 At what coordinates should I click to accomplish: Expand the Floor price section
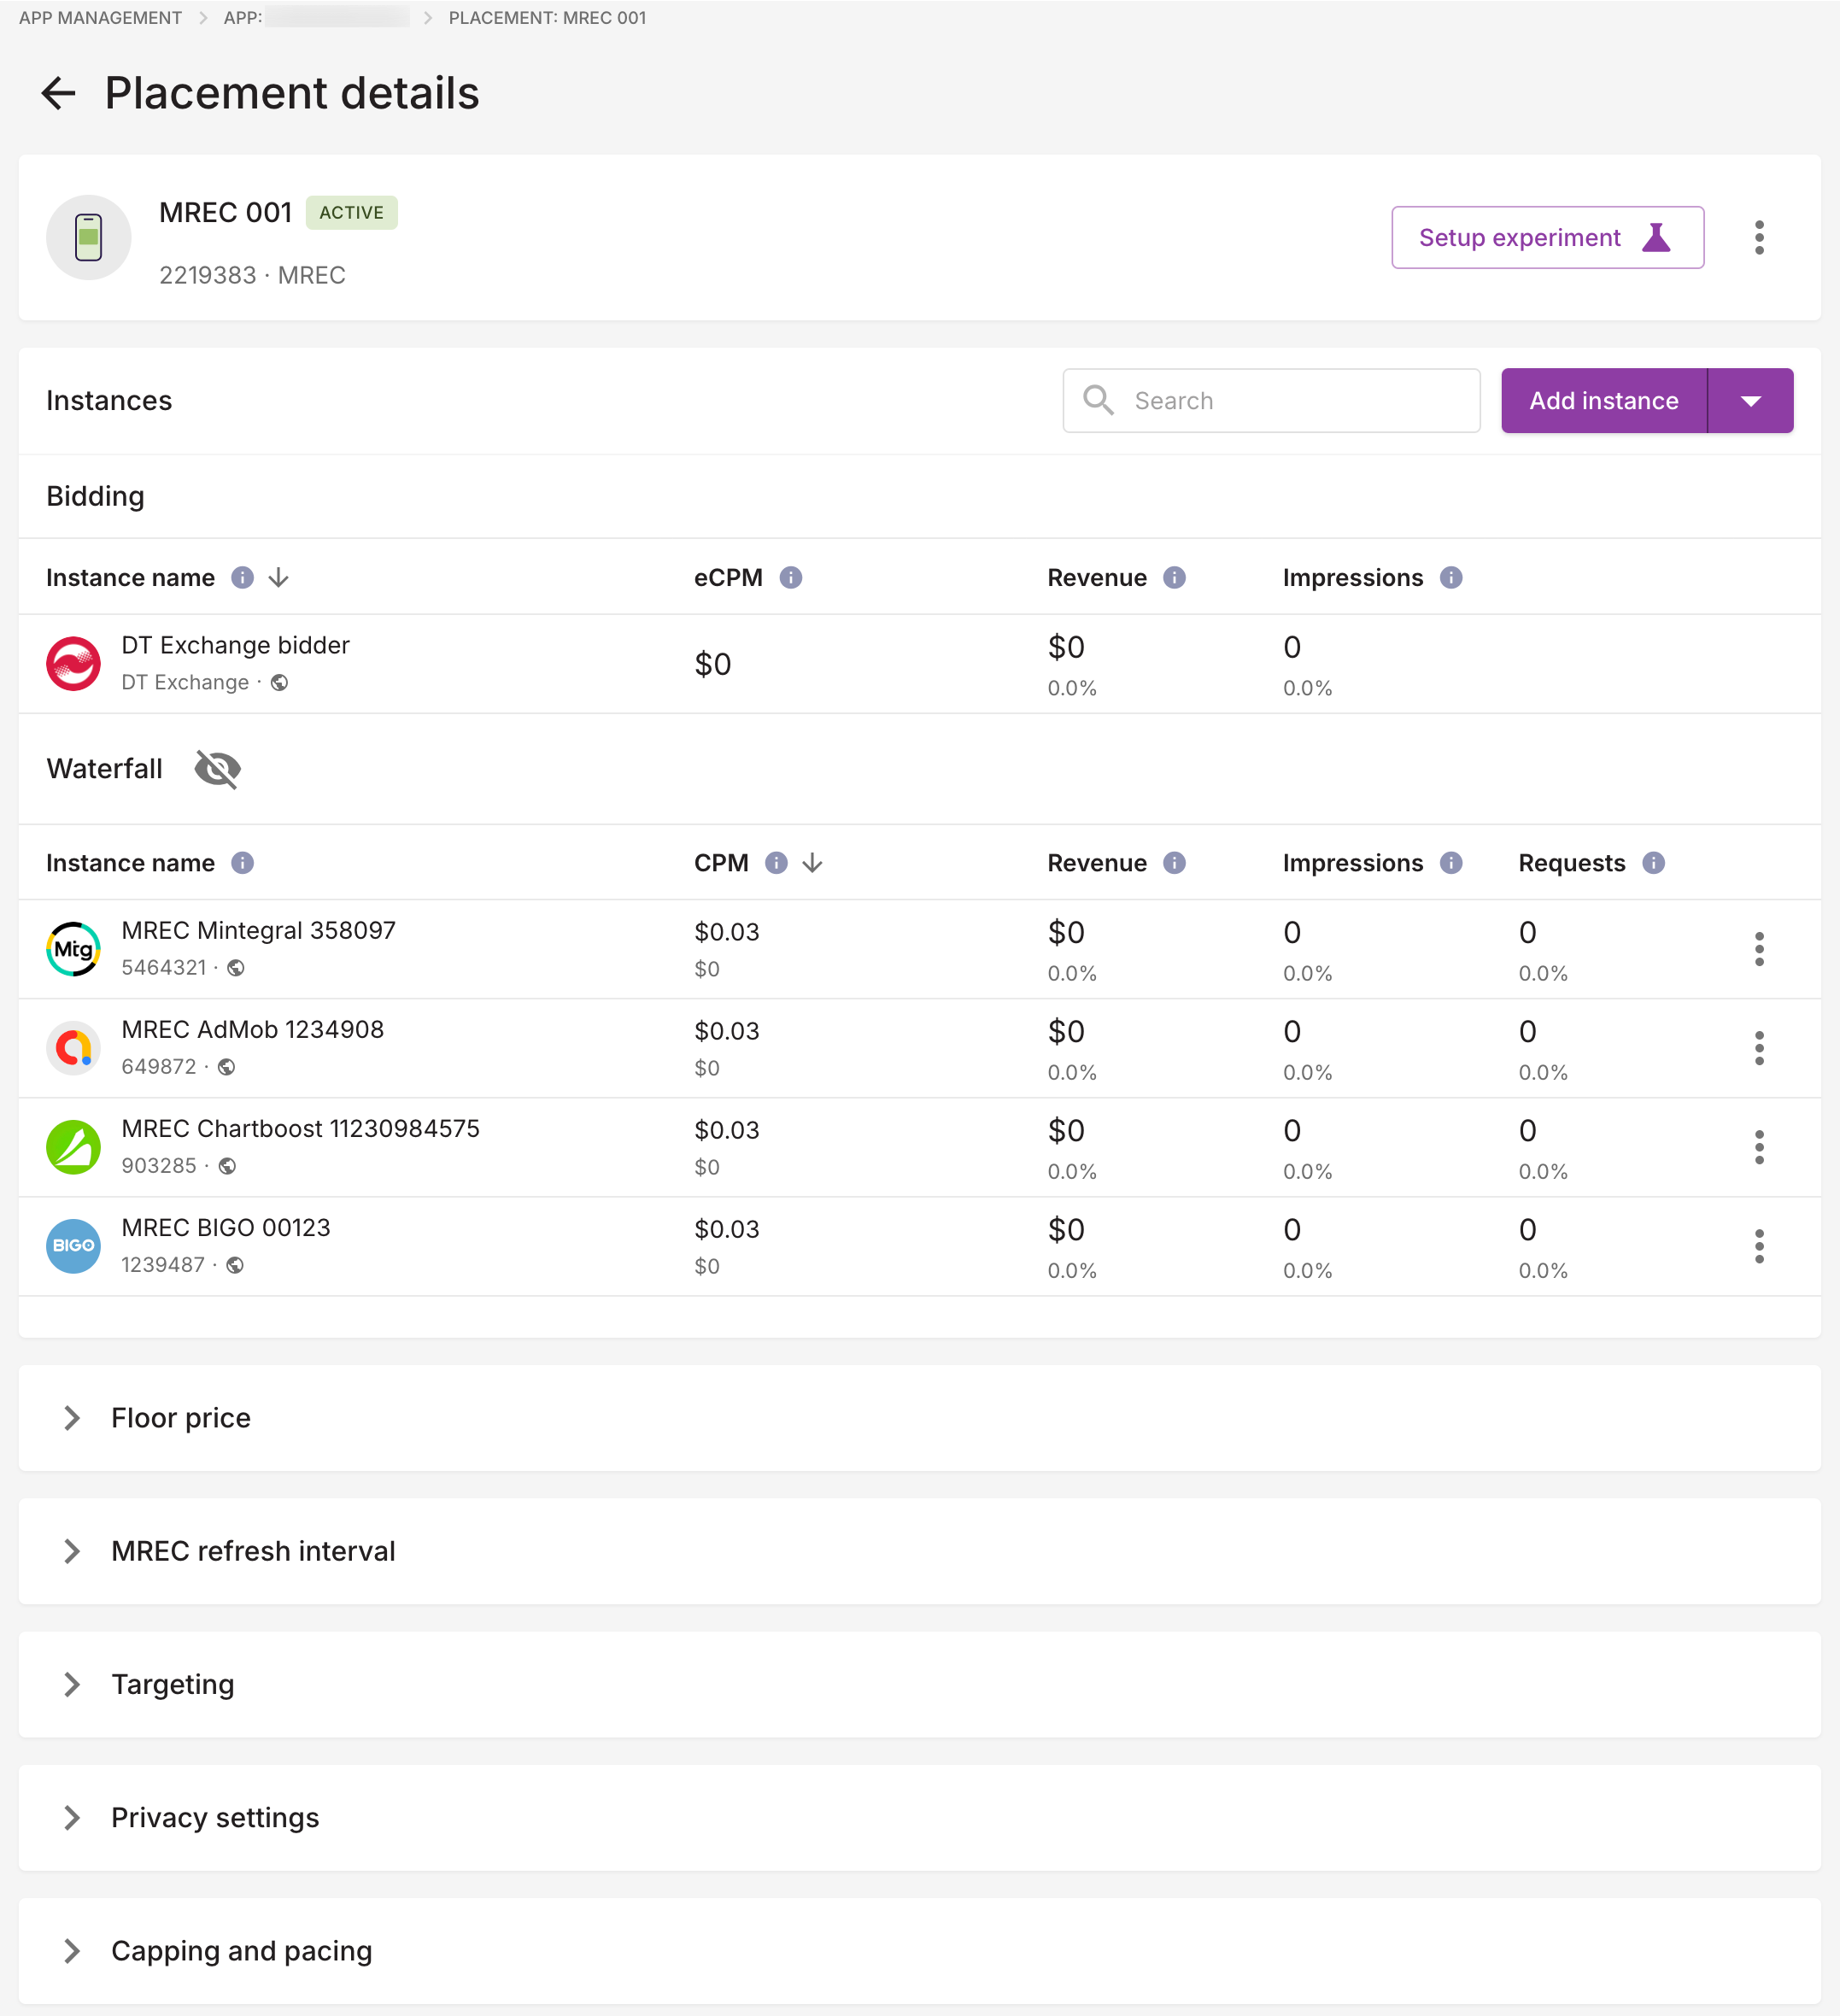(x=72, y=1418)
